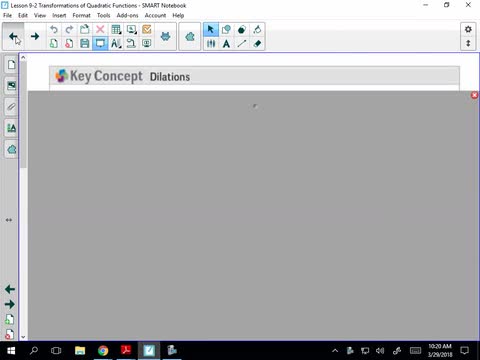The width and height of the screenshot is (480, 360).
Task: Open the Page Sorter sidebar tab
Action: [x=11, y=64]
